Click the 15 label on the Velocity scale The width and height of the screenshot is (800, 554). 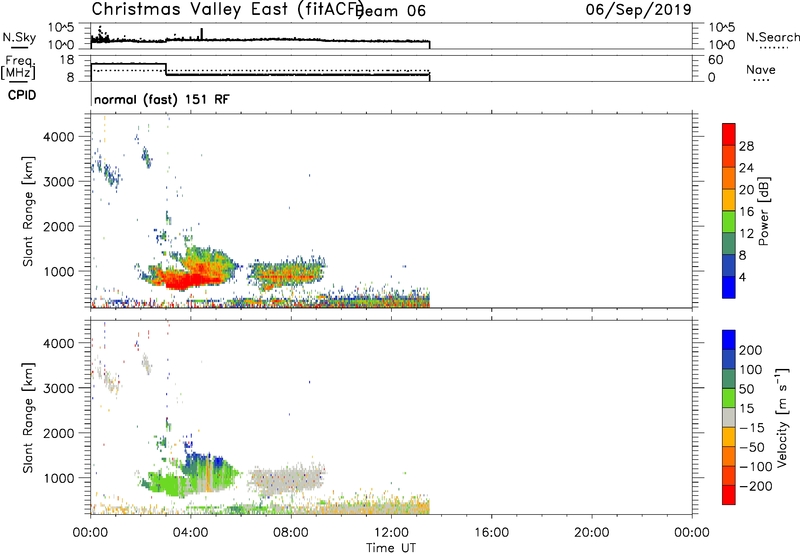click(x=747, y=408)
